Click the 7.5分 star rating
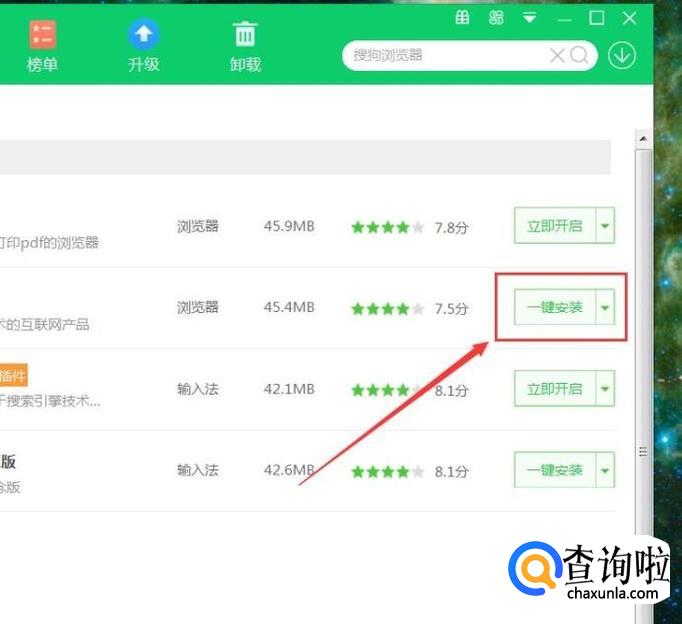 coord(388,309)
